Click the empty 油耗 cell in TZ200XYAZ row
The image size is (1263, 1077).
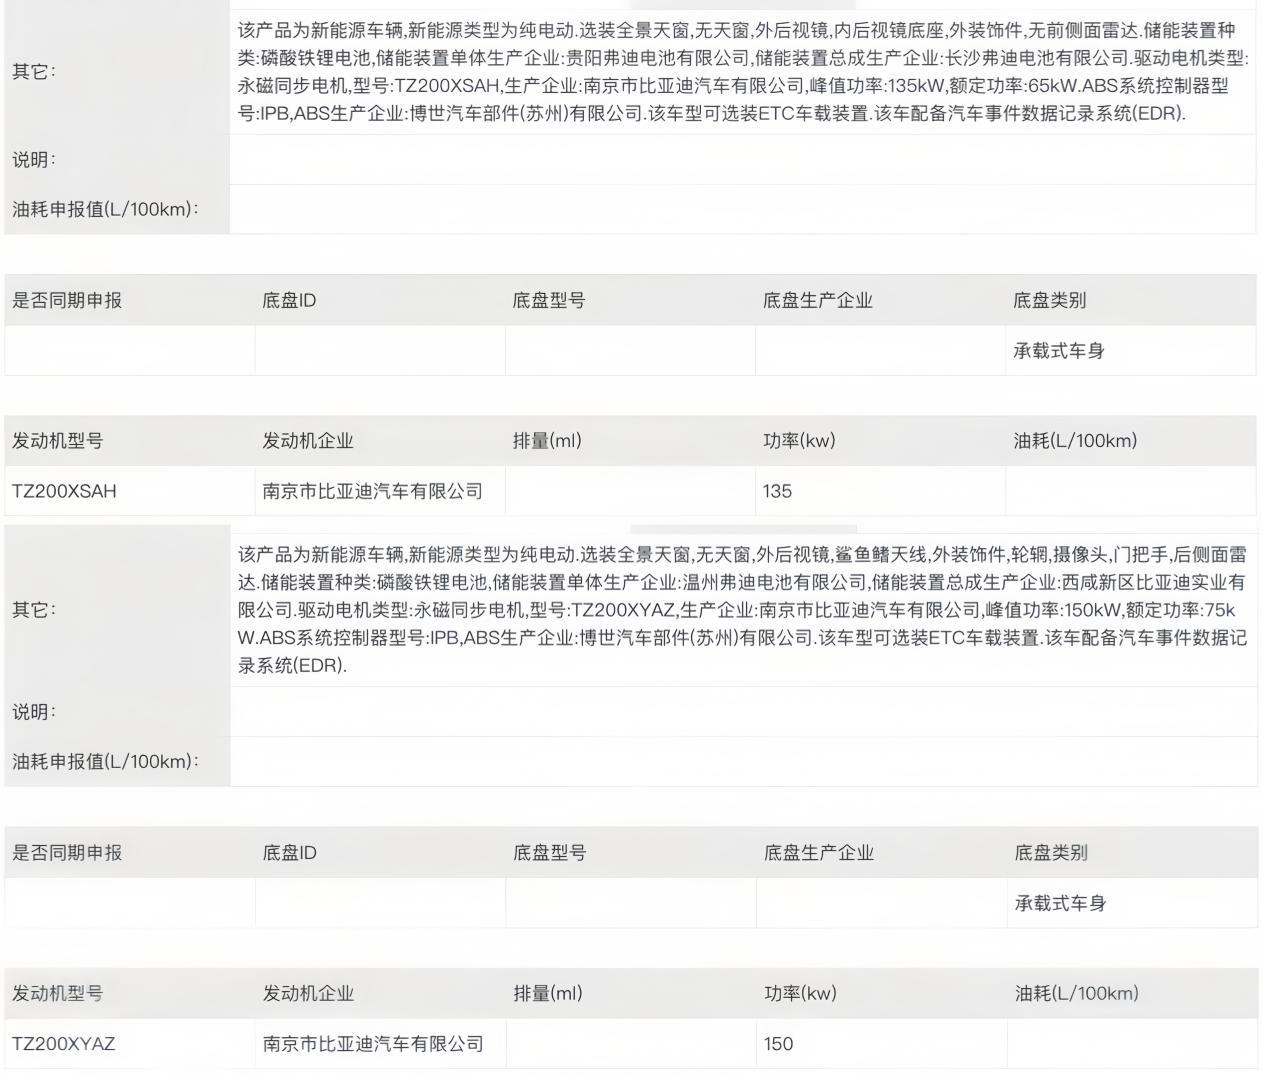pyautogui.click(x=1131, y=1044)
